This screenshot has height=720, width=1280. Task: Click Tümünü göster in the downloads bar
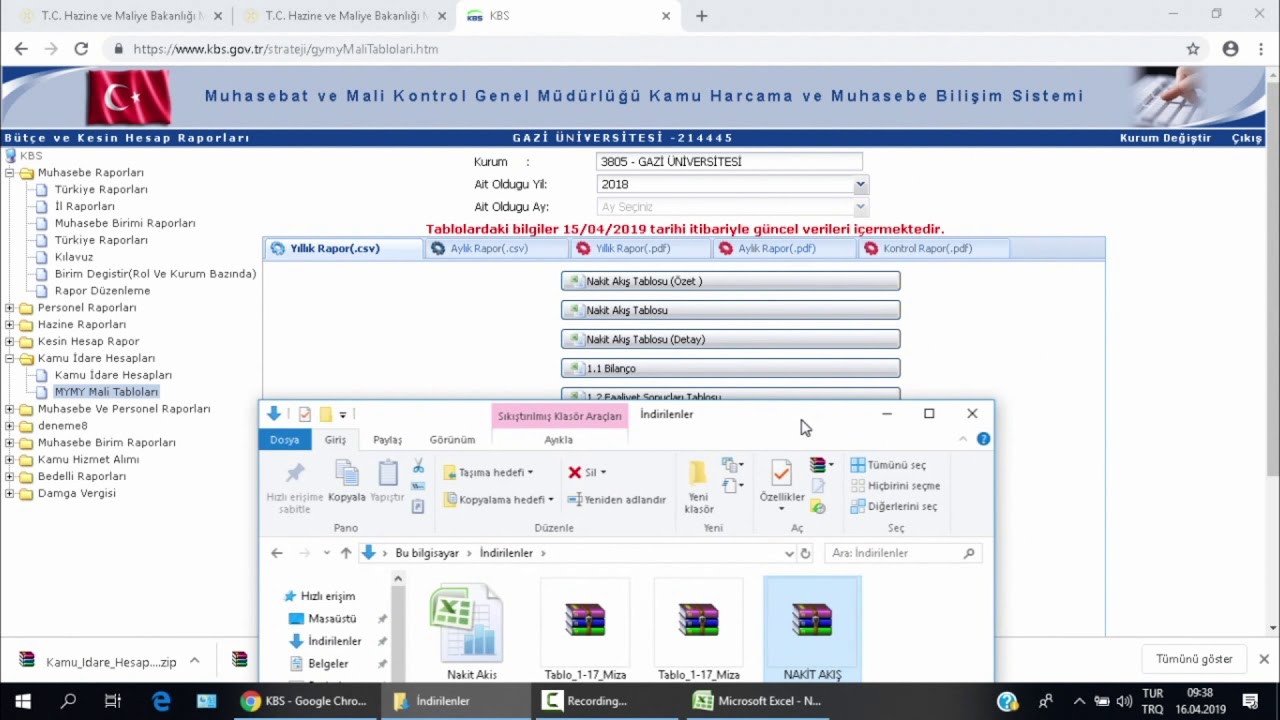click(1194, 659)
